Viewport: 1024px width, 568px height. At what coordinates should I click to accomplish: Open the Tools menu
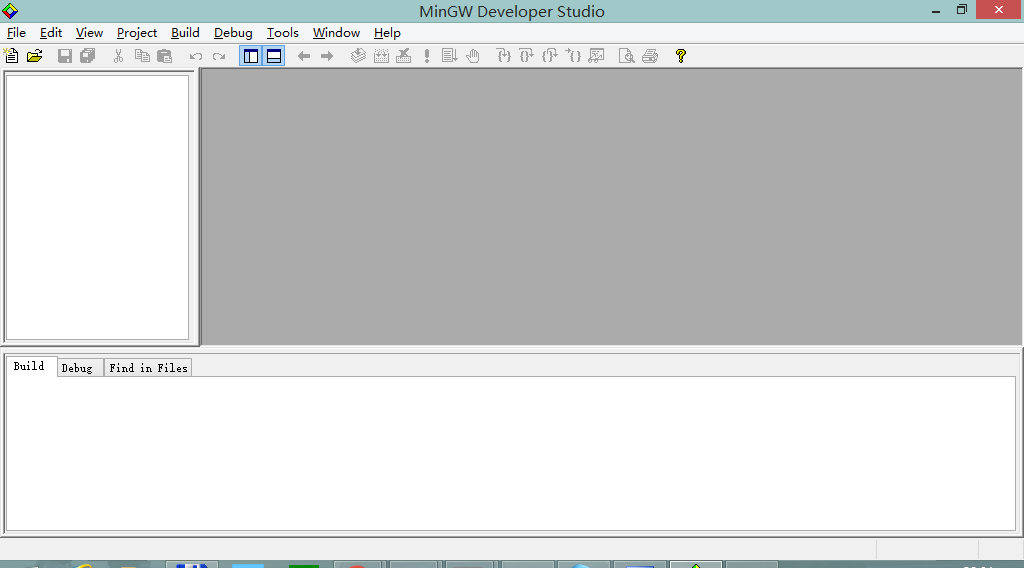[x=282, y=33]
